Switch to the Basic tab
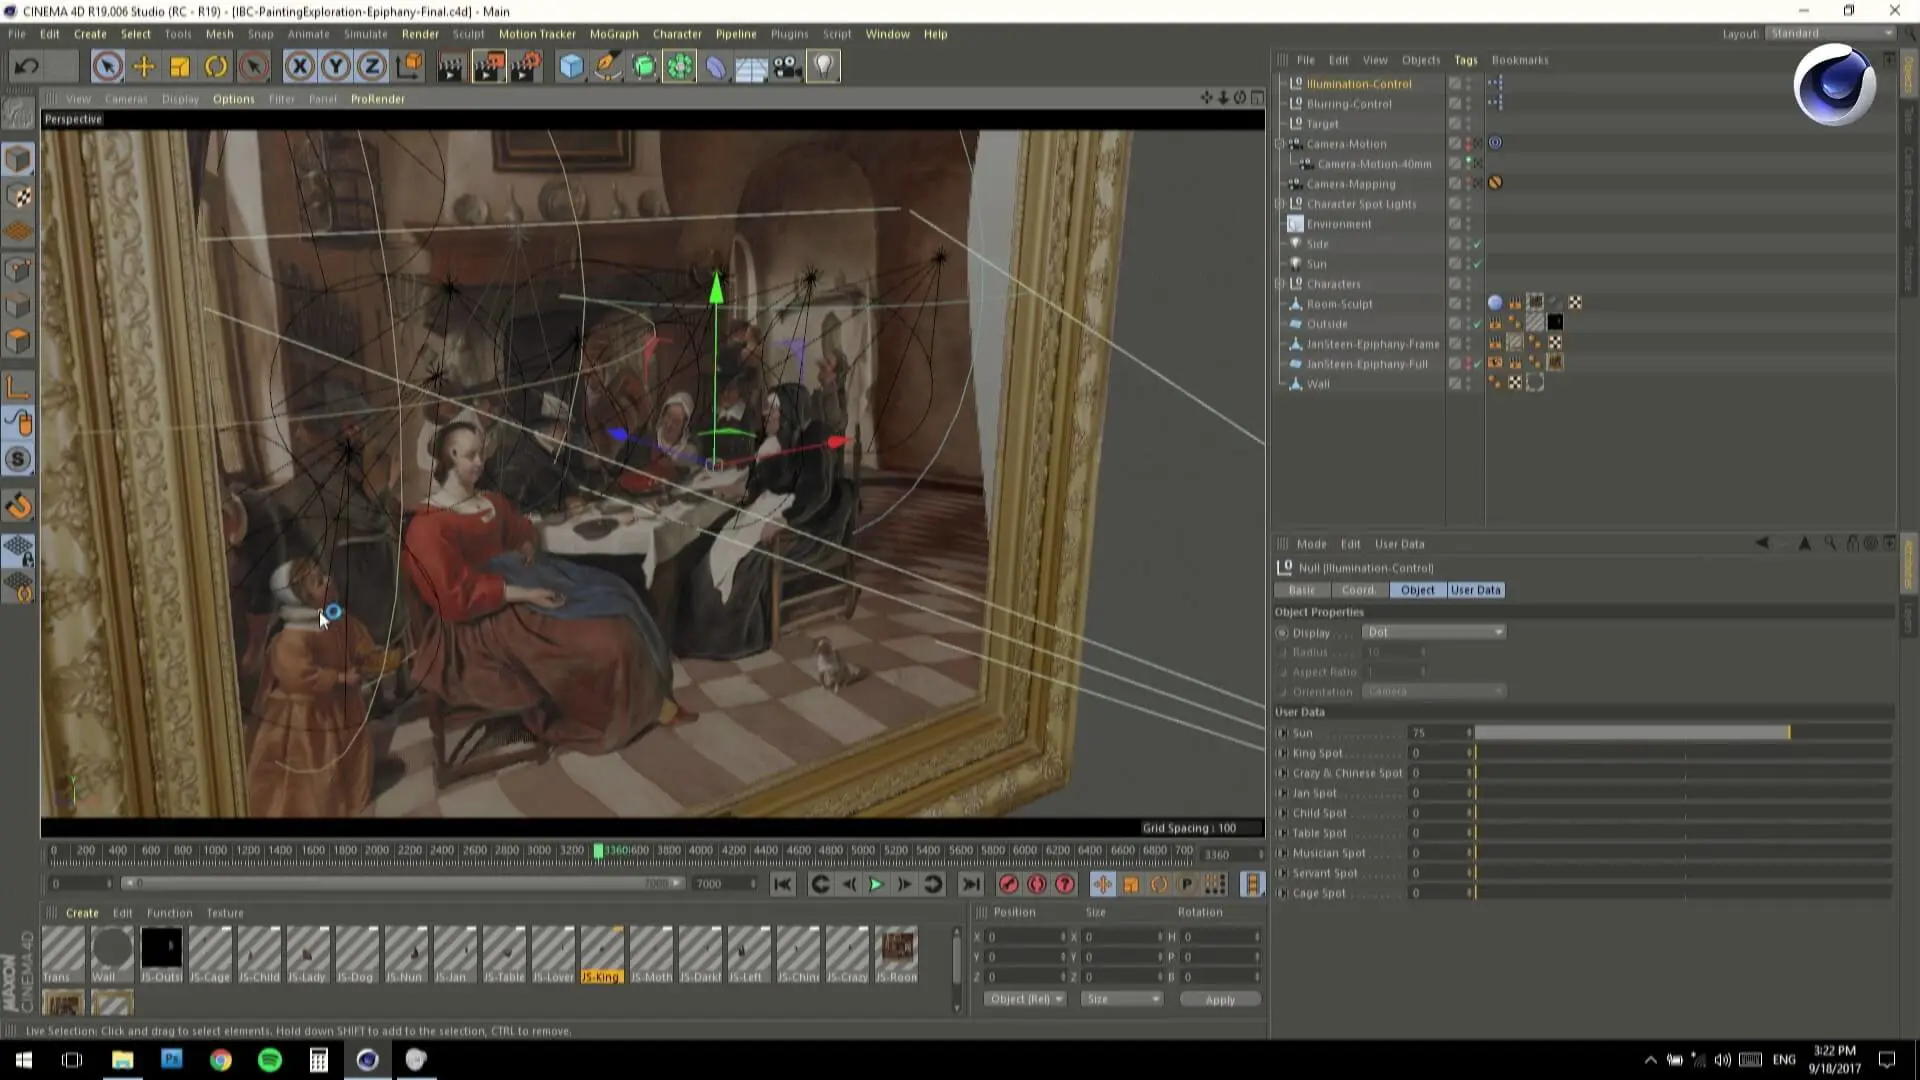1920x1080 pixels. (1302, 590)
